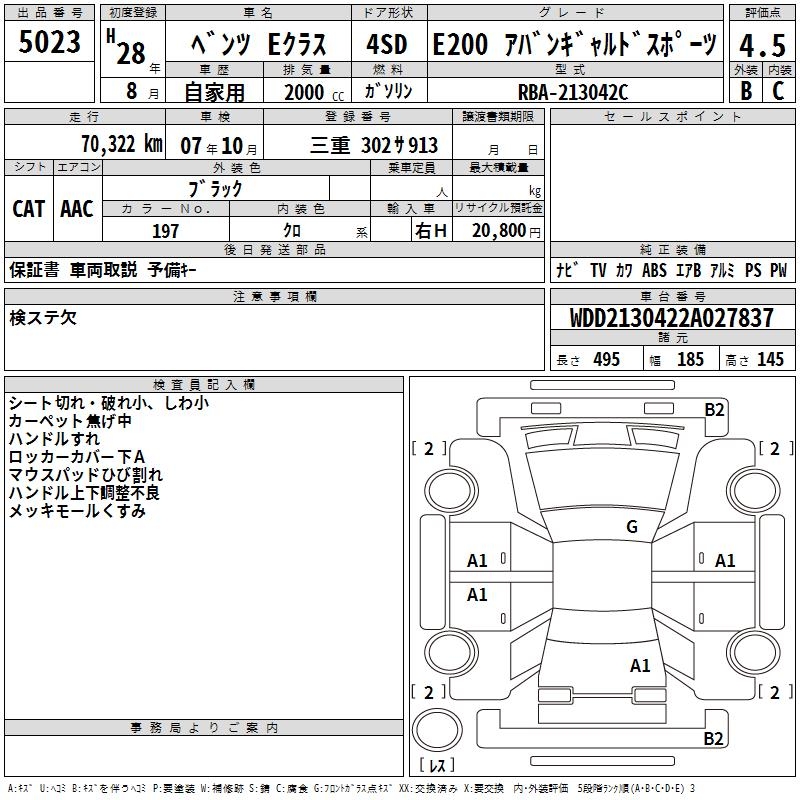
Task: Select inspector note ハンドル上下調整不良
Action: tap(84, 492)
